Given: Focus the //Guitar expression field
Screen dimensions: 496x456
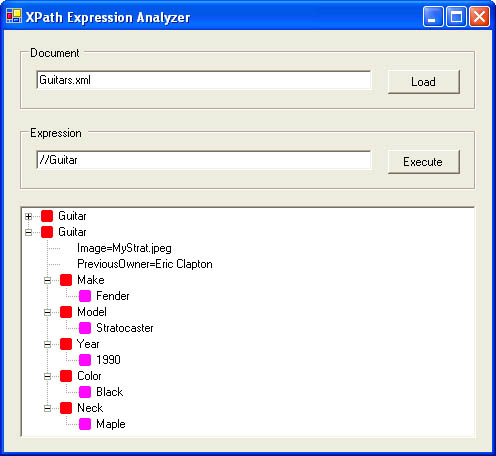Looking at the screenshot, I should point(204,160).
